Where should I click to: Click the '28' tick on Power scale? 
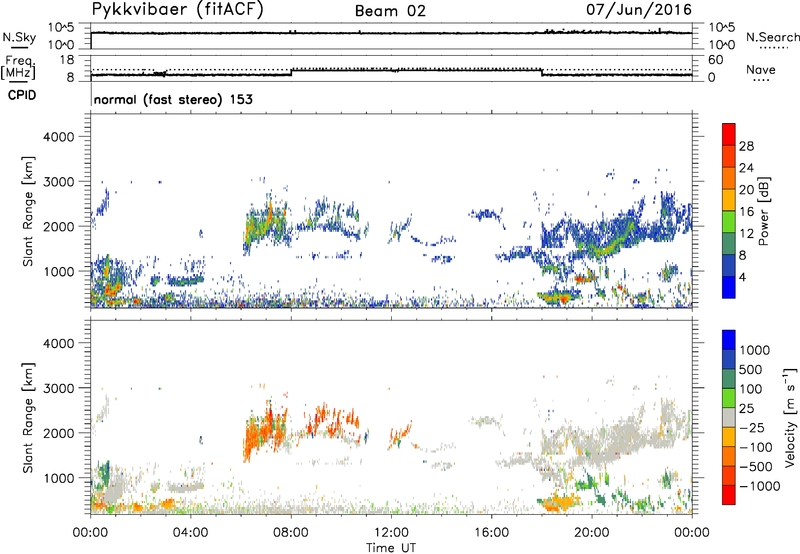click(746, 146)
